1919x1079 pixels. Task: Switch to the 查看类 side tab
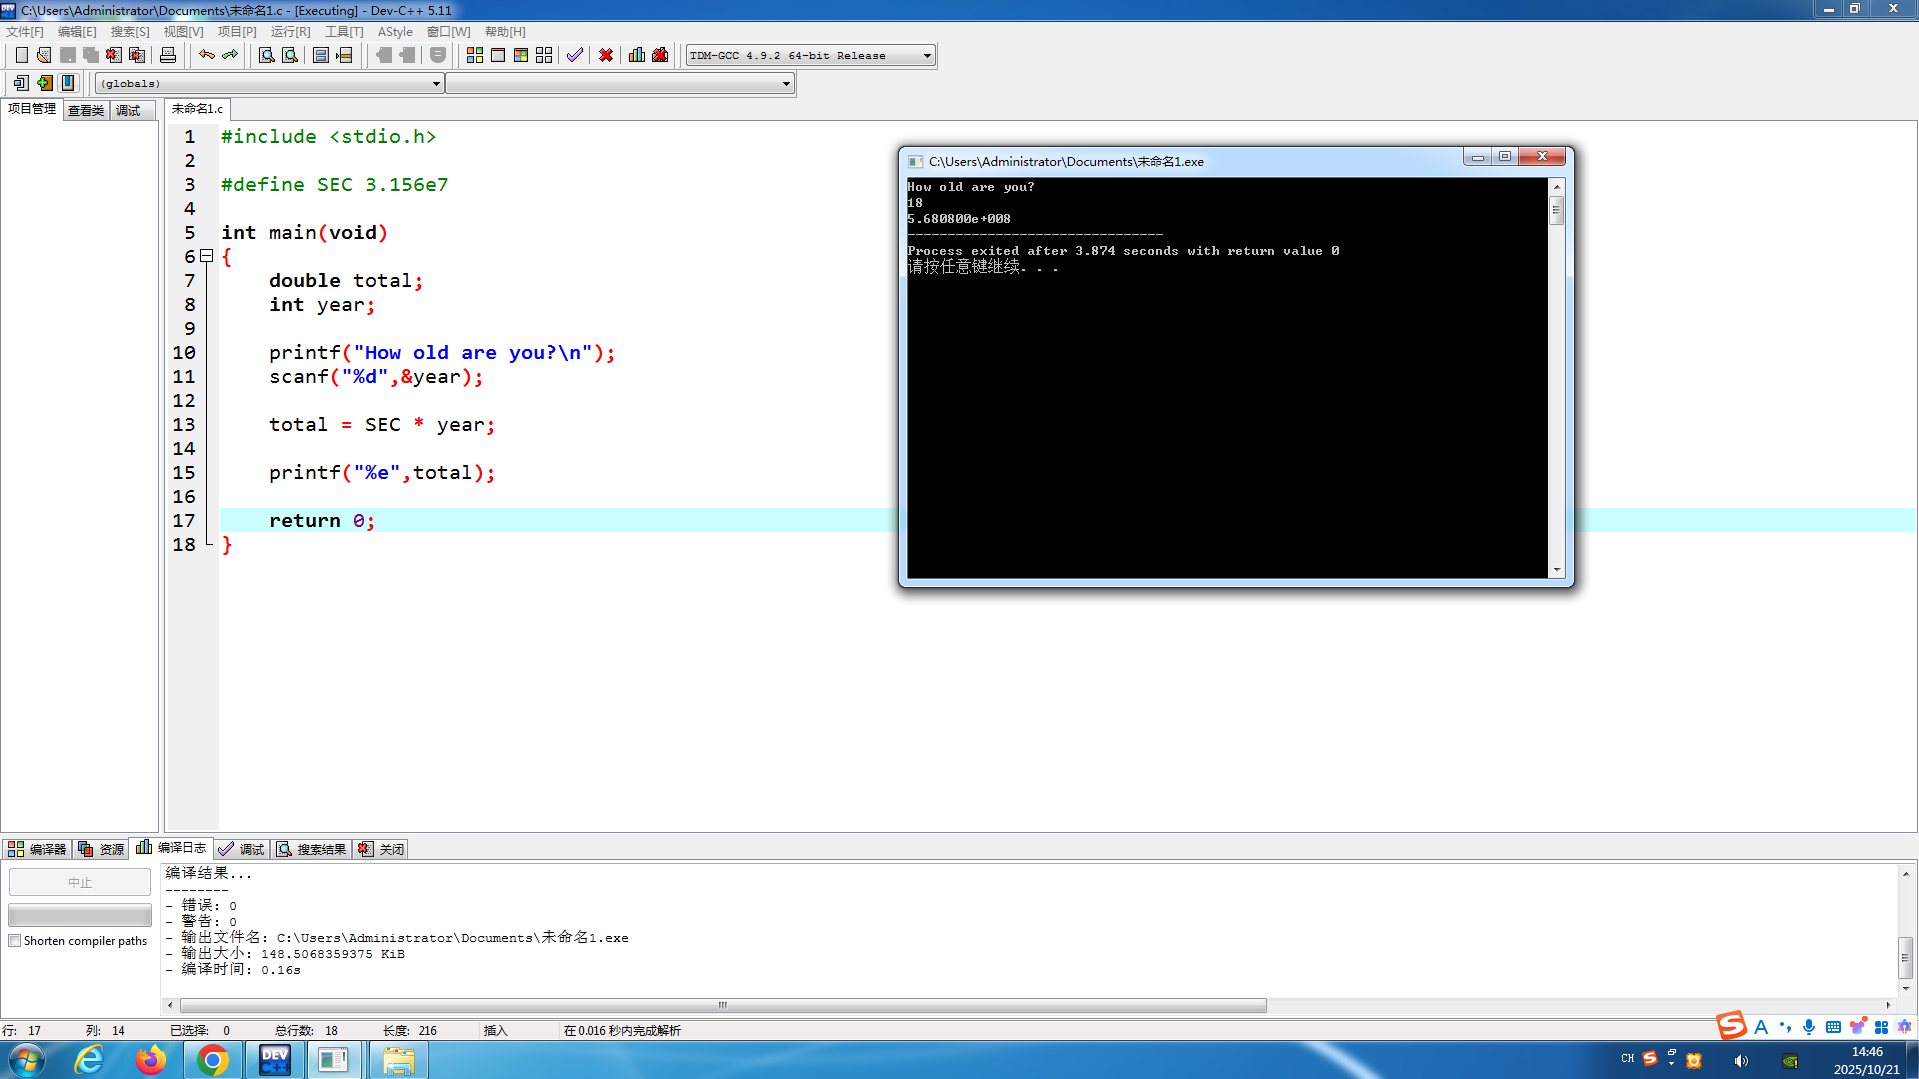click(86, 110)
